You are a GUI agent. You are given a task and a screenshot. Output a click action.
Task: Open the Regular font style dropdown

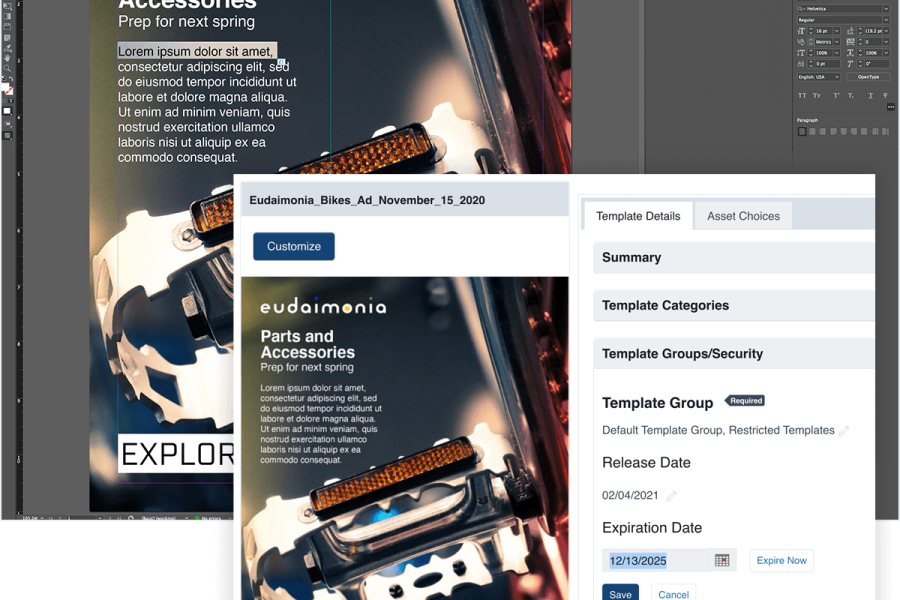[x=842, y=19]
